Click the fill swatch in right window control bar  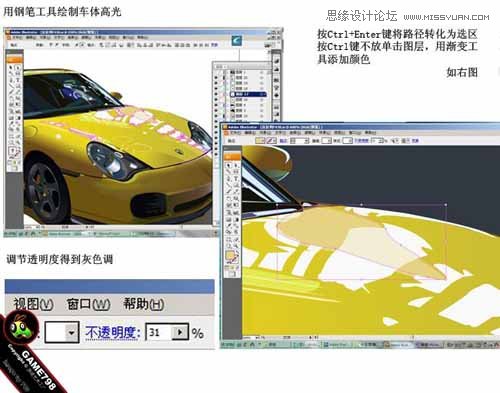260,141
